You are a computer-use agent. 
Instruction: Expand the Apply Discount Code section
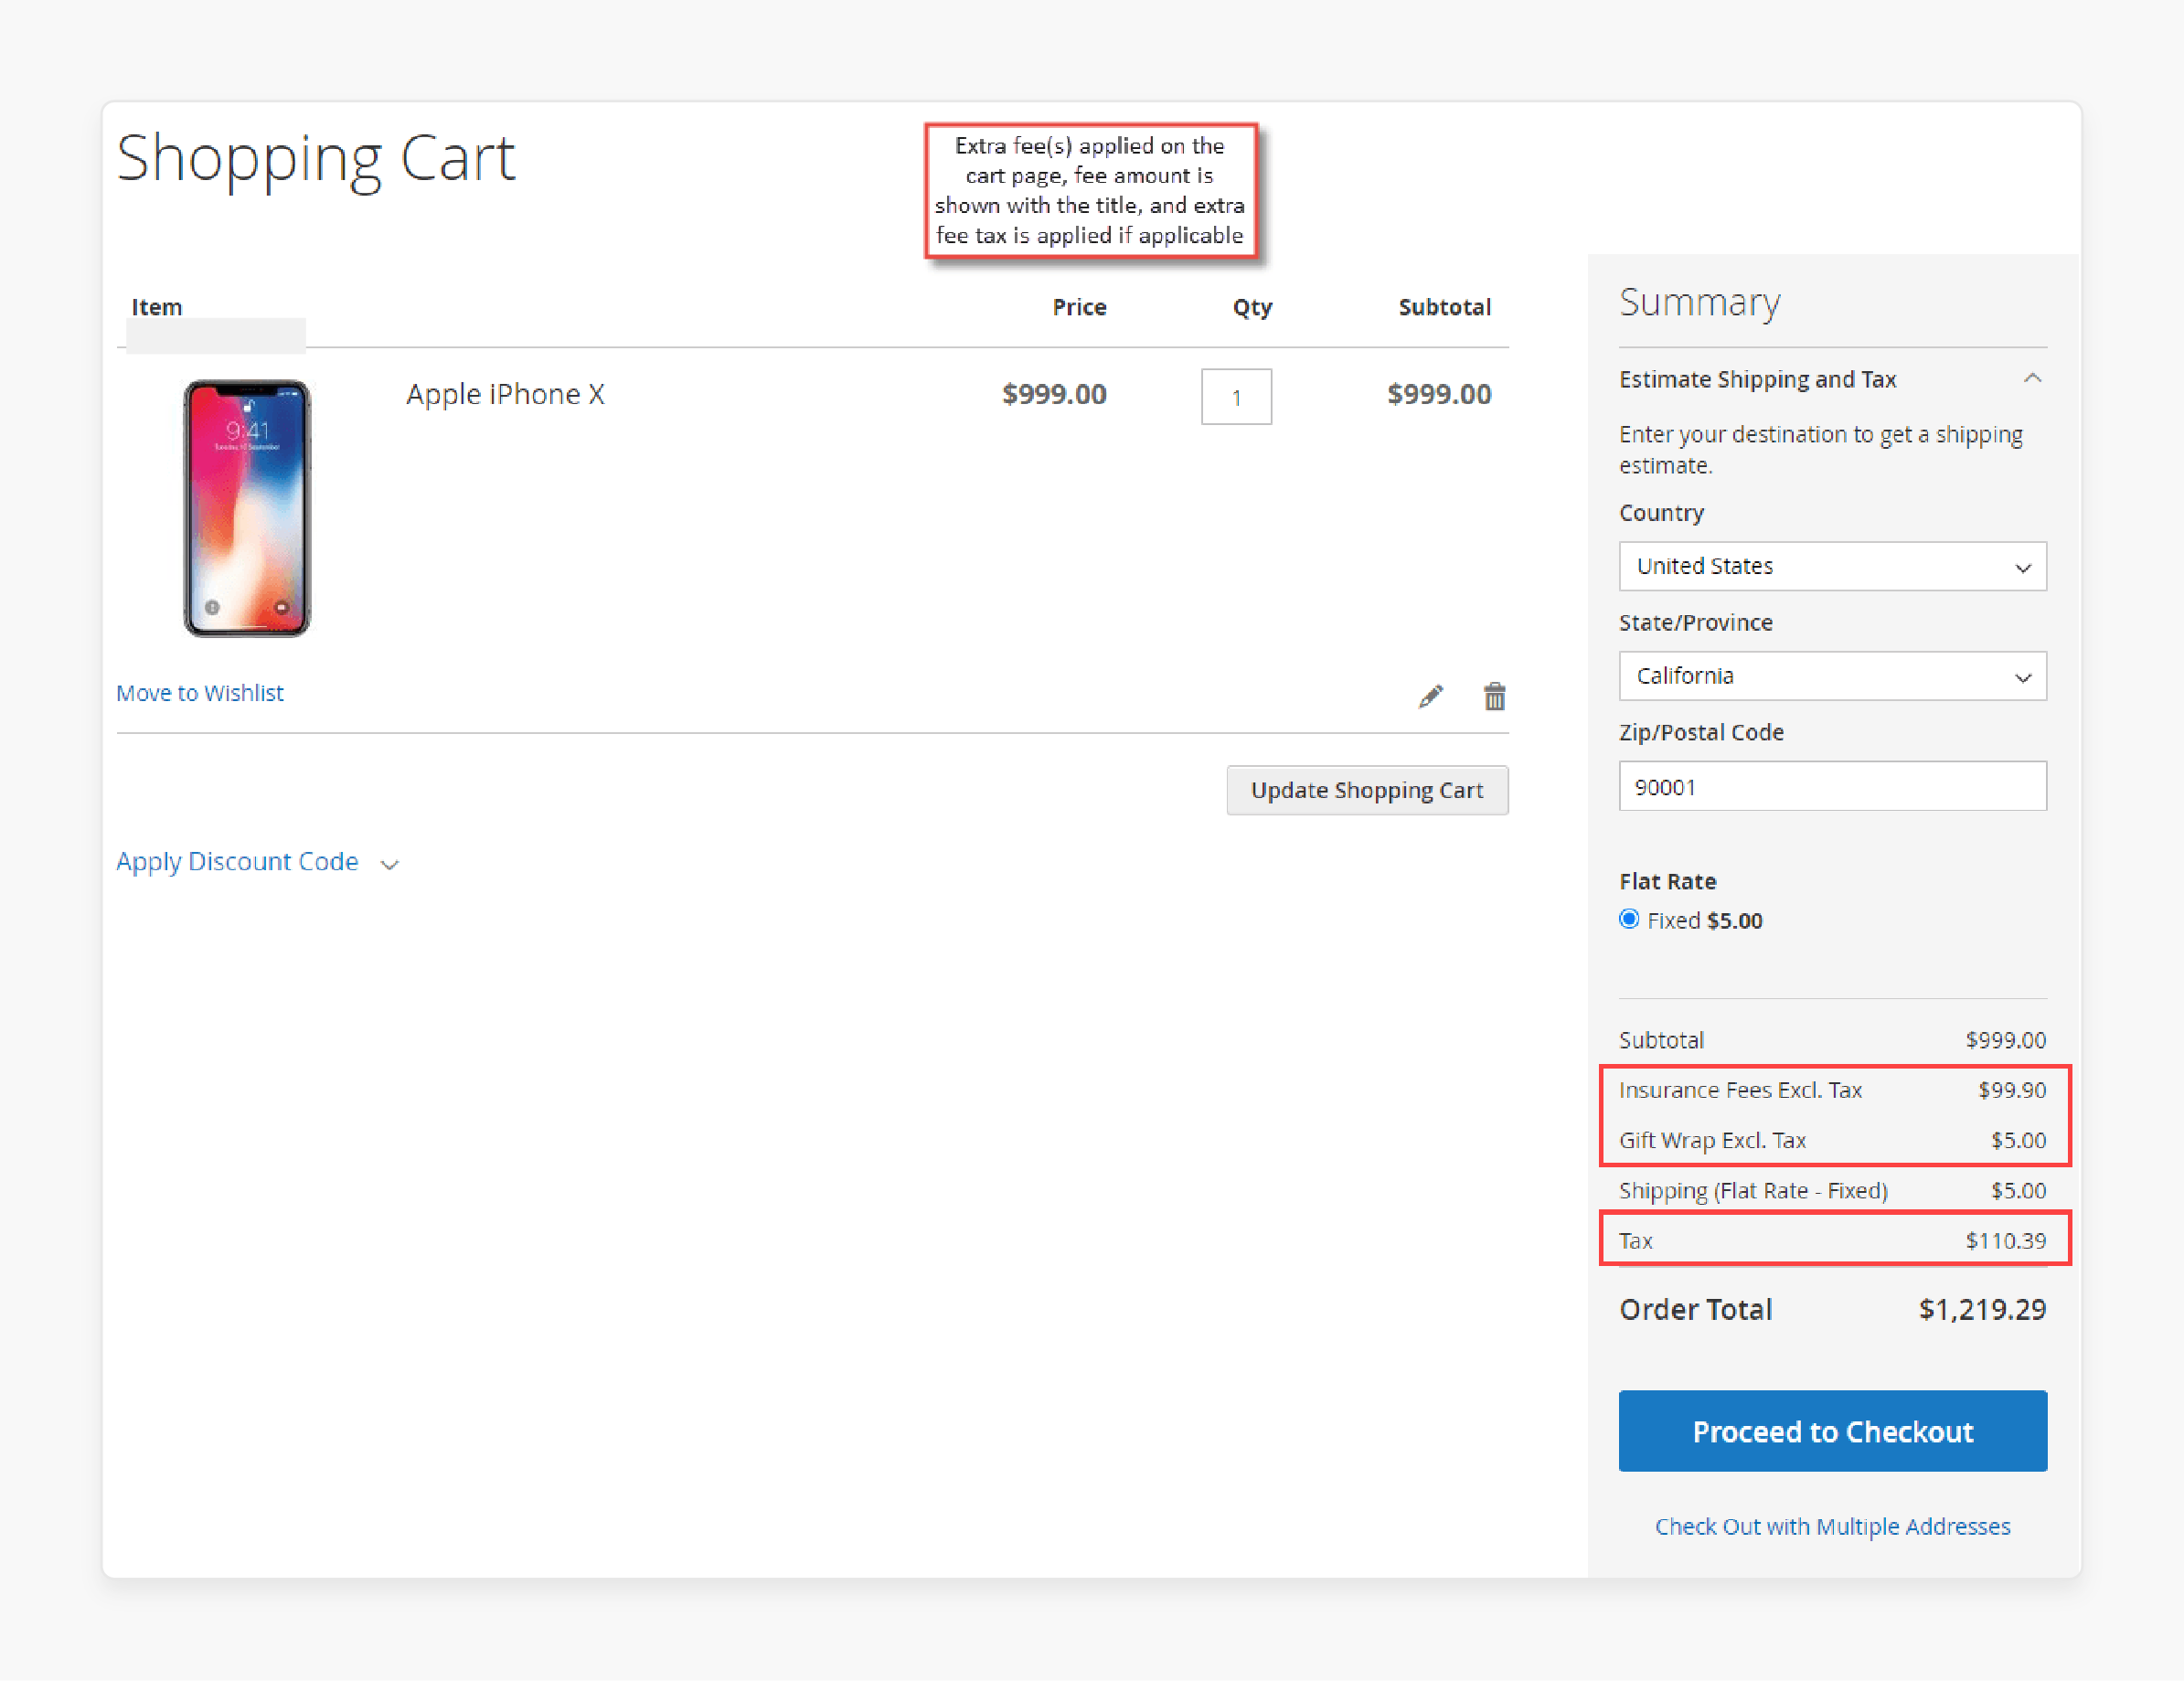point(257,862)
